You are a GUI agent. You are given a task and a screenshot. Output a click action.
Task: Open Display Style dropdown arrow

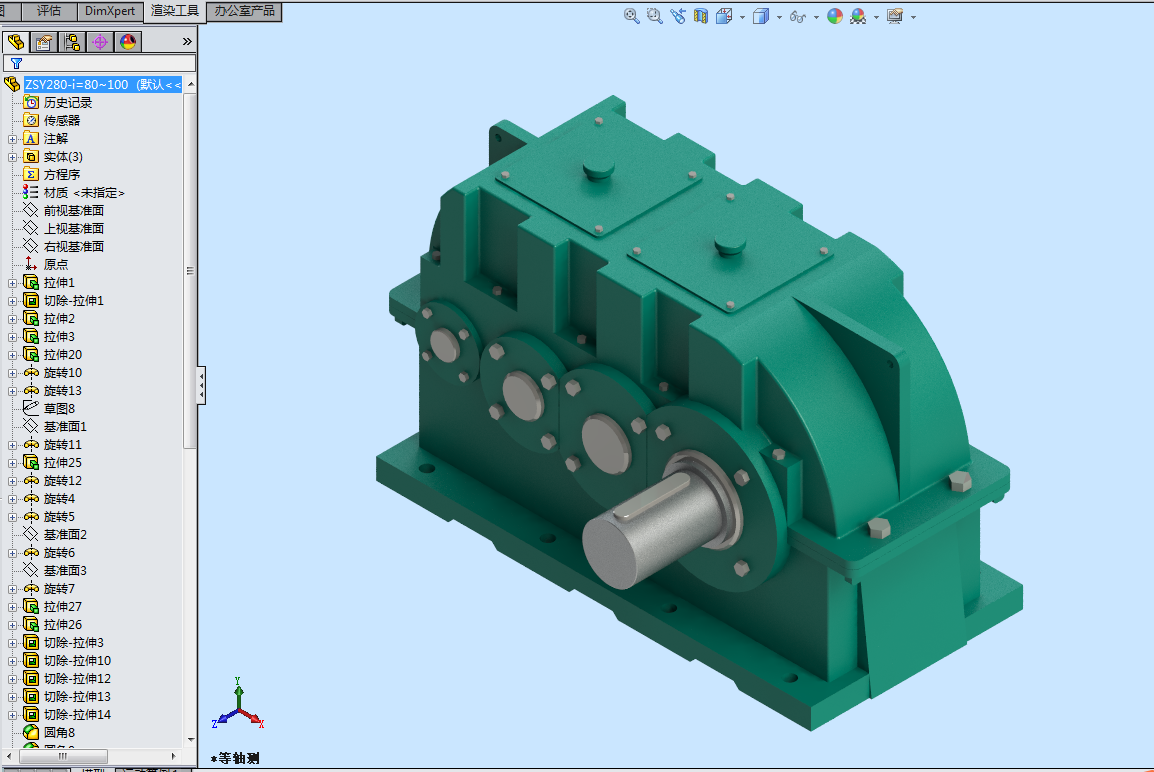pos(779,17)
